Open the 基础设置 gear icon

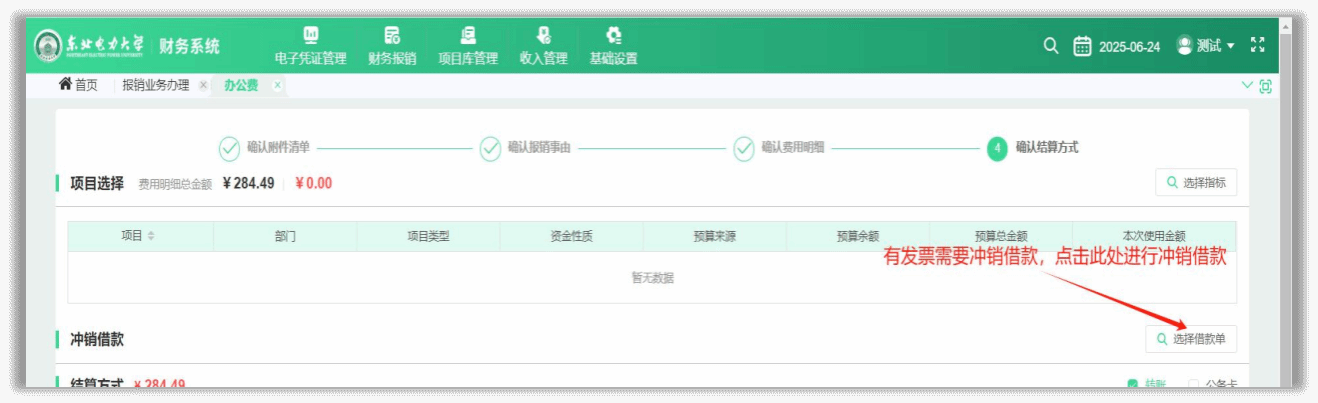613,36
